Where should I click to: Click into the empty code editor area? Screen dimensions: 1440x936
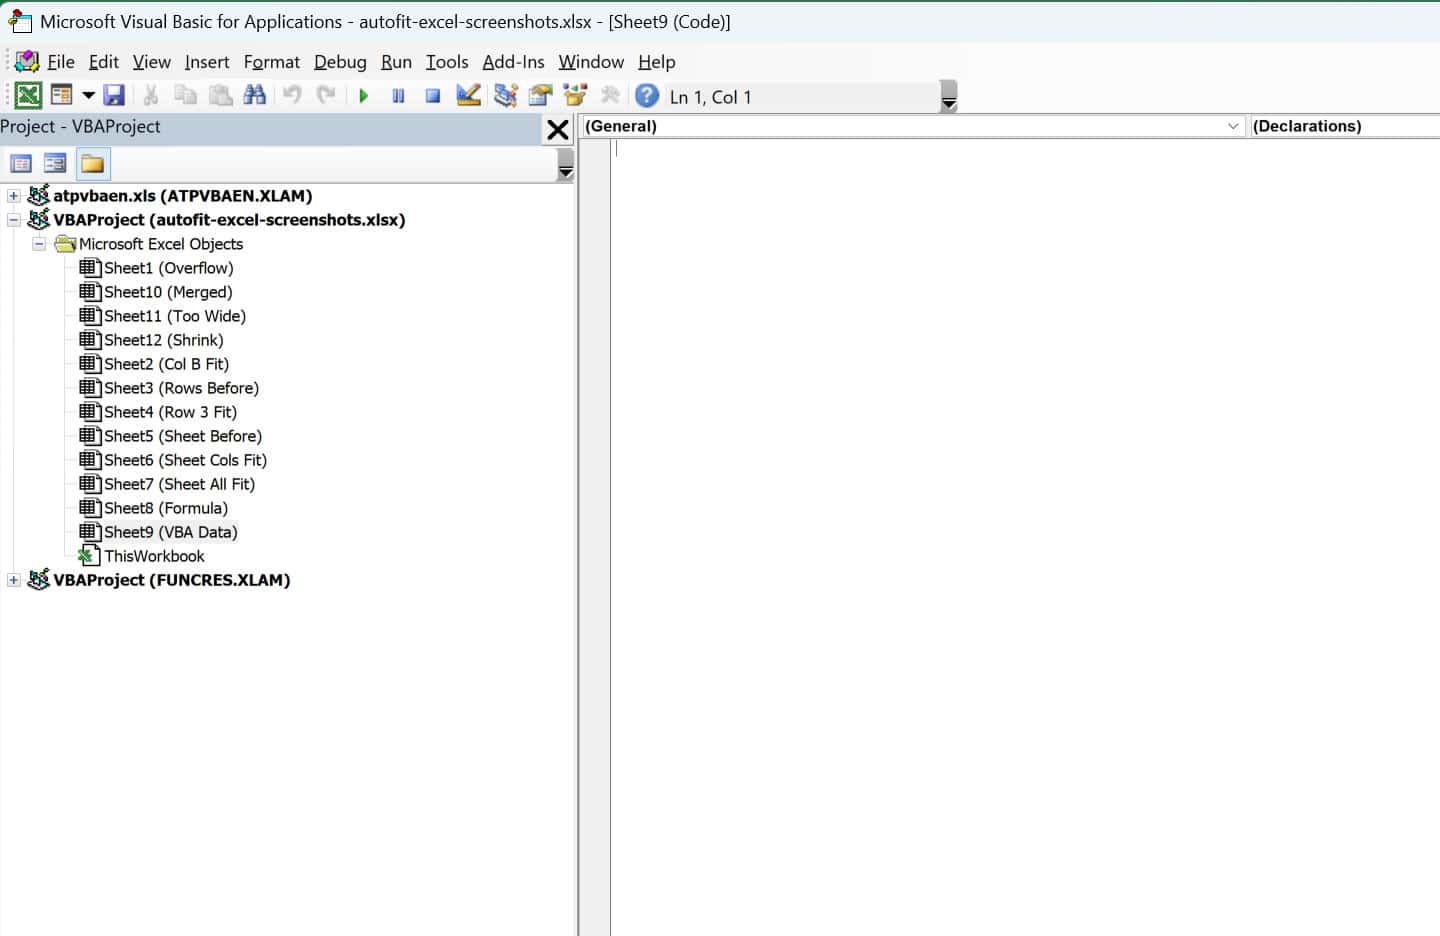coord(1025,540)
